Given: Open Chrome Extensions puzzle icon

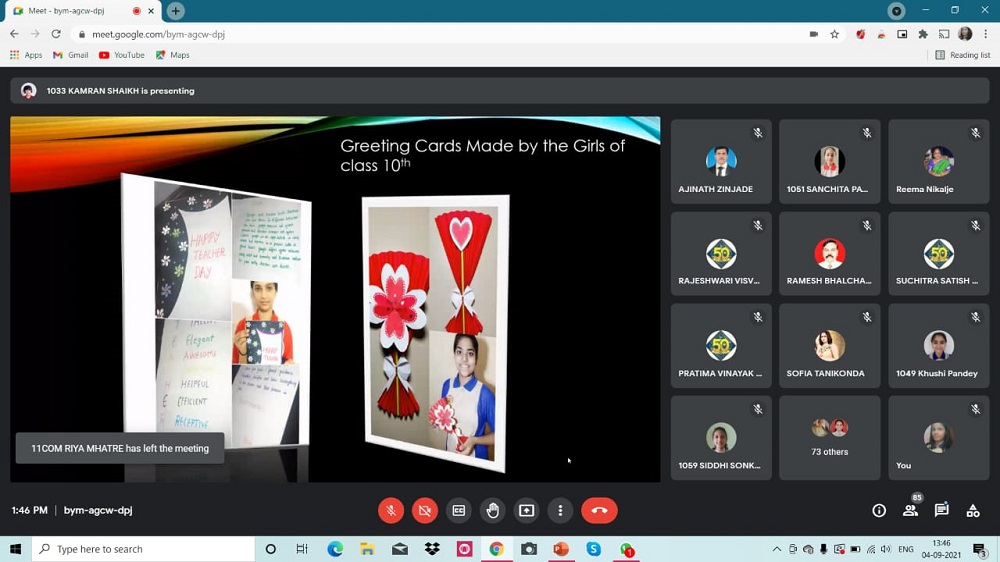Looking at the screenshot, I should pos(923,34).
